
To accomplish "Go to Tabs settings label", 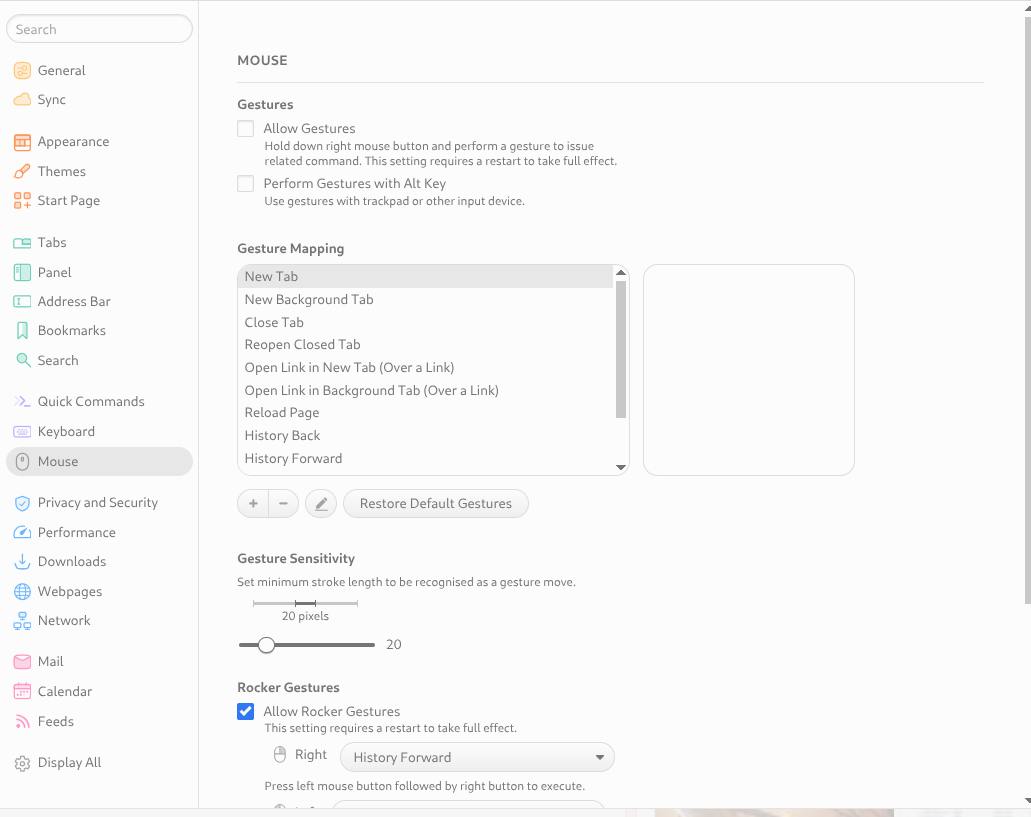I will 52,243.
